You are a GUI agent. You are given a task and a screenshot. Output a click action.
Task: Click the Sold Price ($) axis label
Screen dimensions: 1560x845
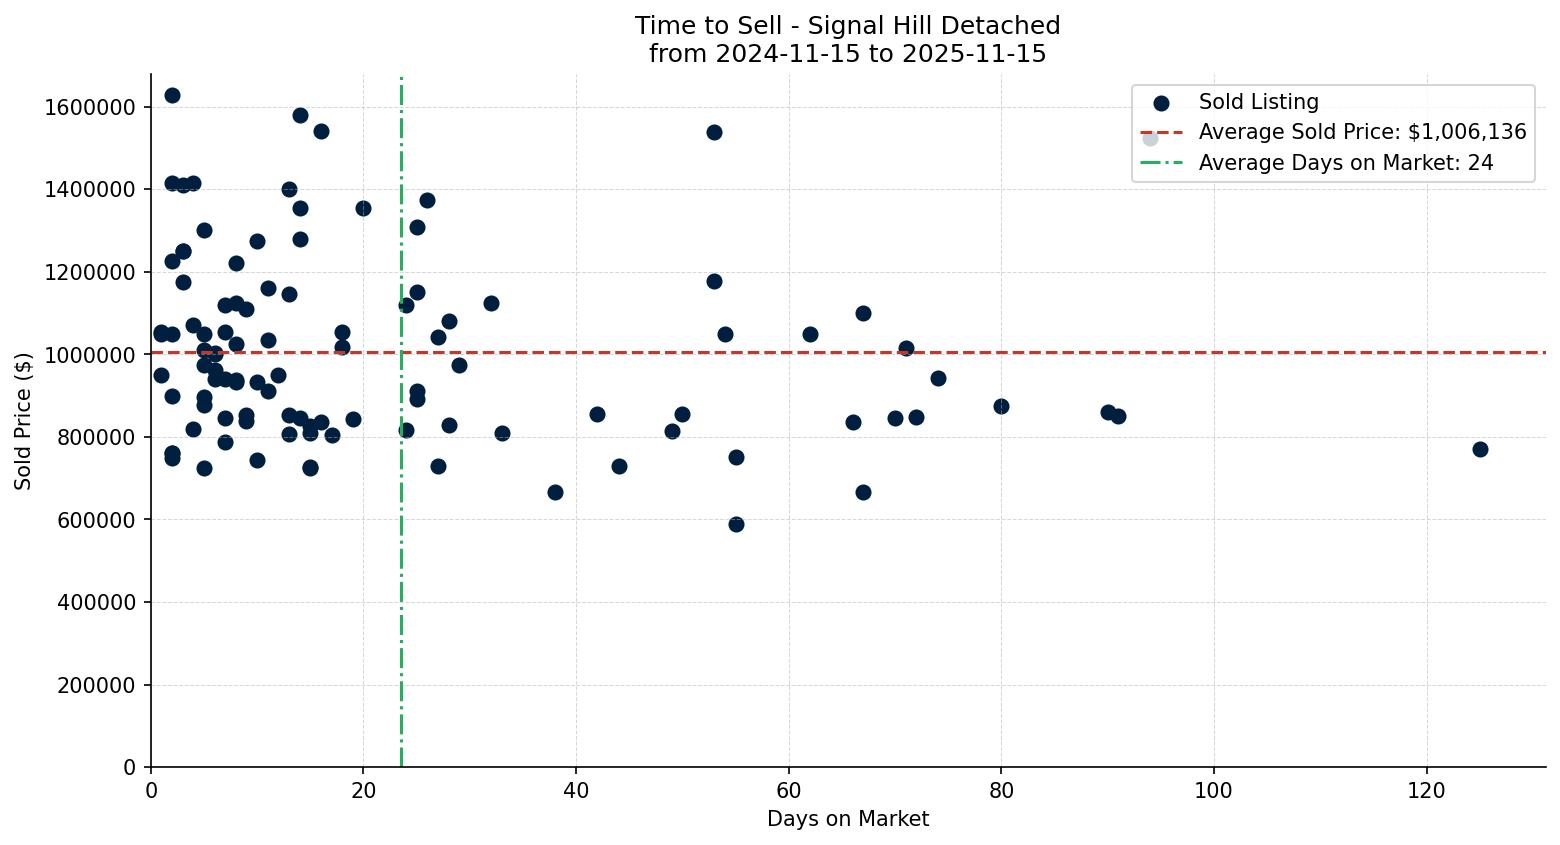click(x=24, y=420)
